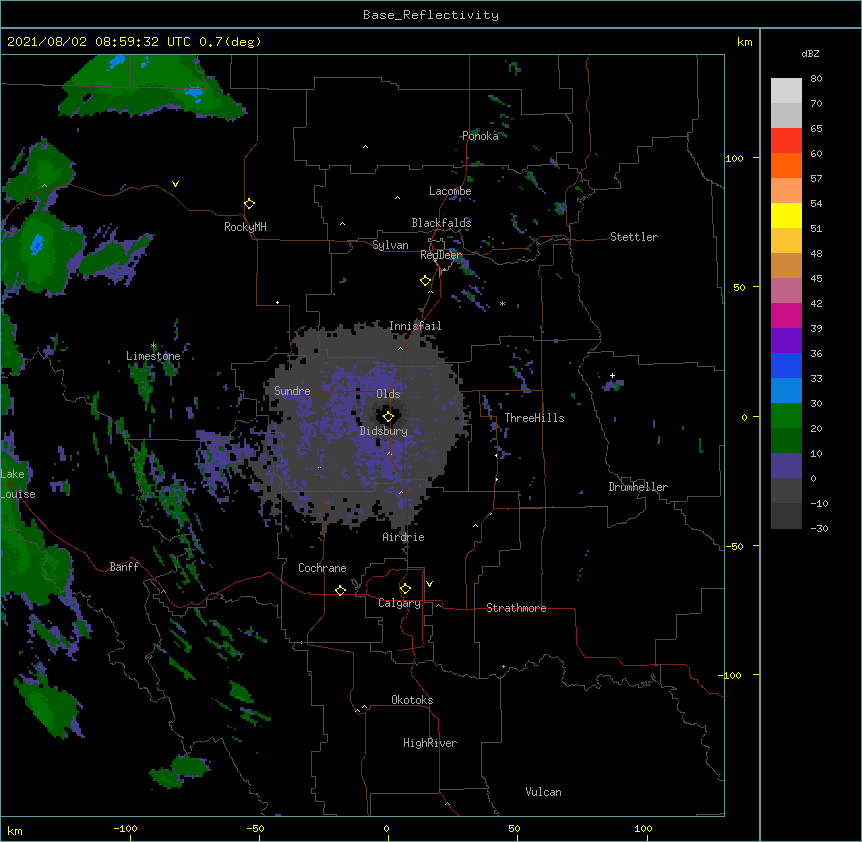Image resolution: width=862 pixels, height=842 pixels.
Task: Click the yellow diamond marker below Cochrane
Action: pos(340,590)
